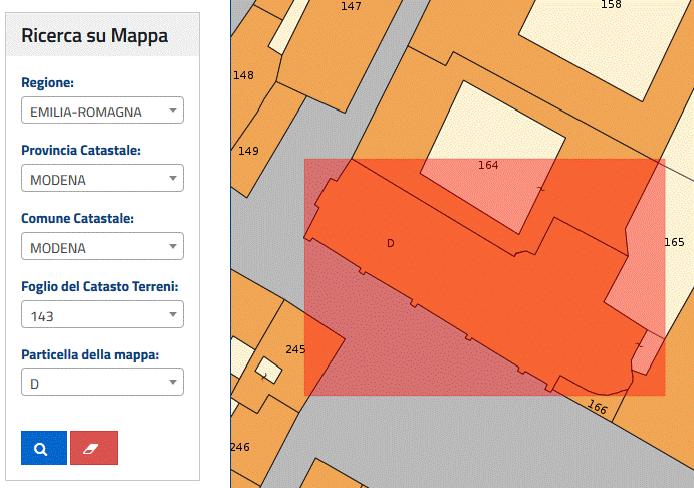Click parcel number 148 on the map

coord(243,75)
